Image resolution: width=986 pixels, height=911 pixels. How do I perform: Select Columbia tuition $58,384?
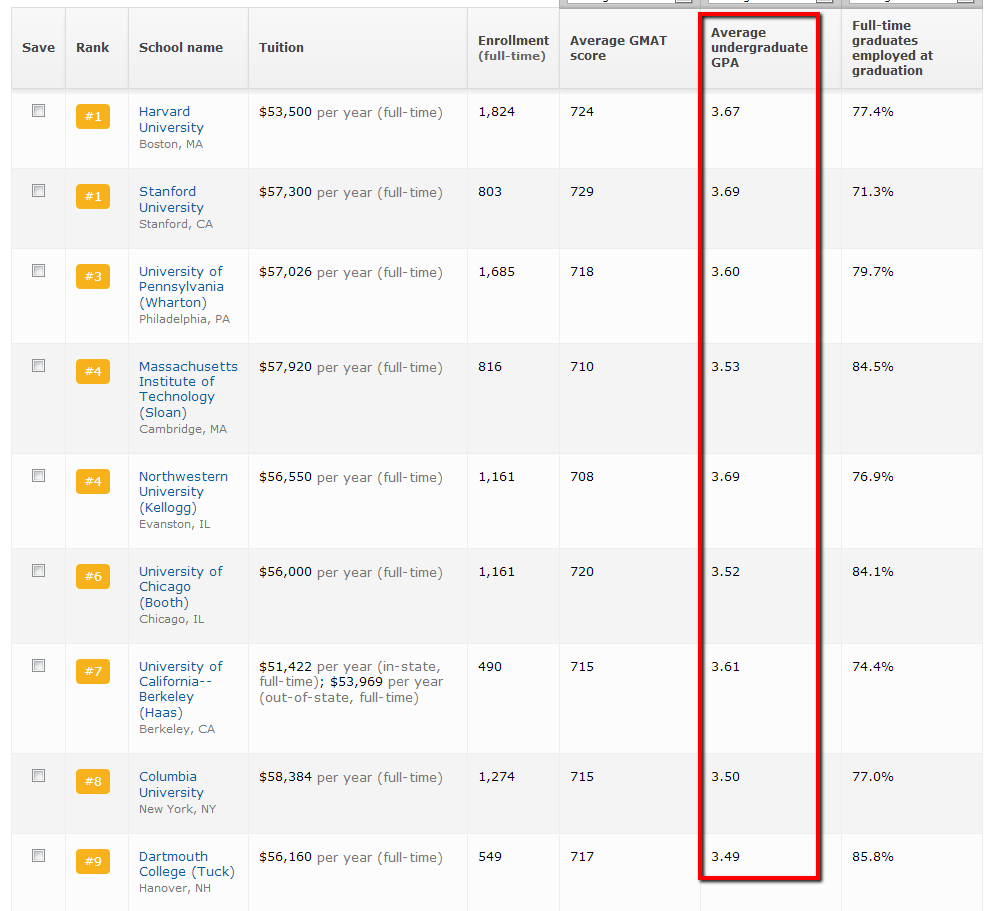coord(285,776)
